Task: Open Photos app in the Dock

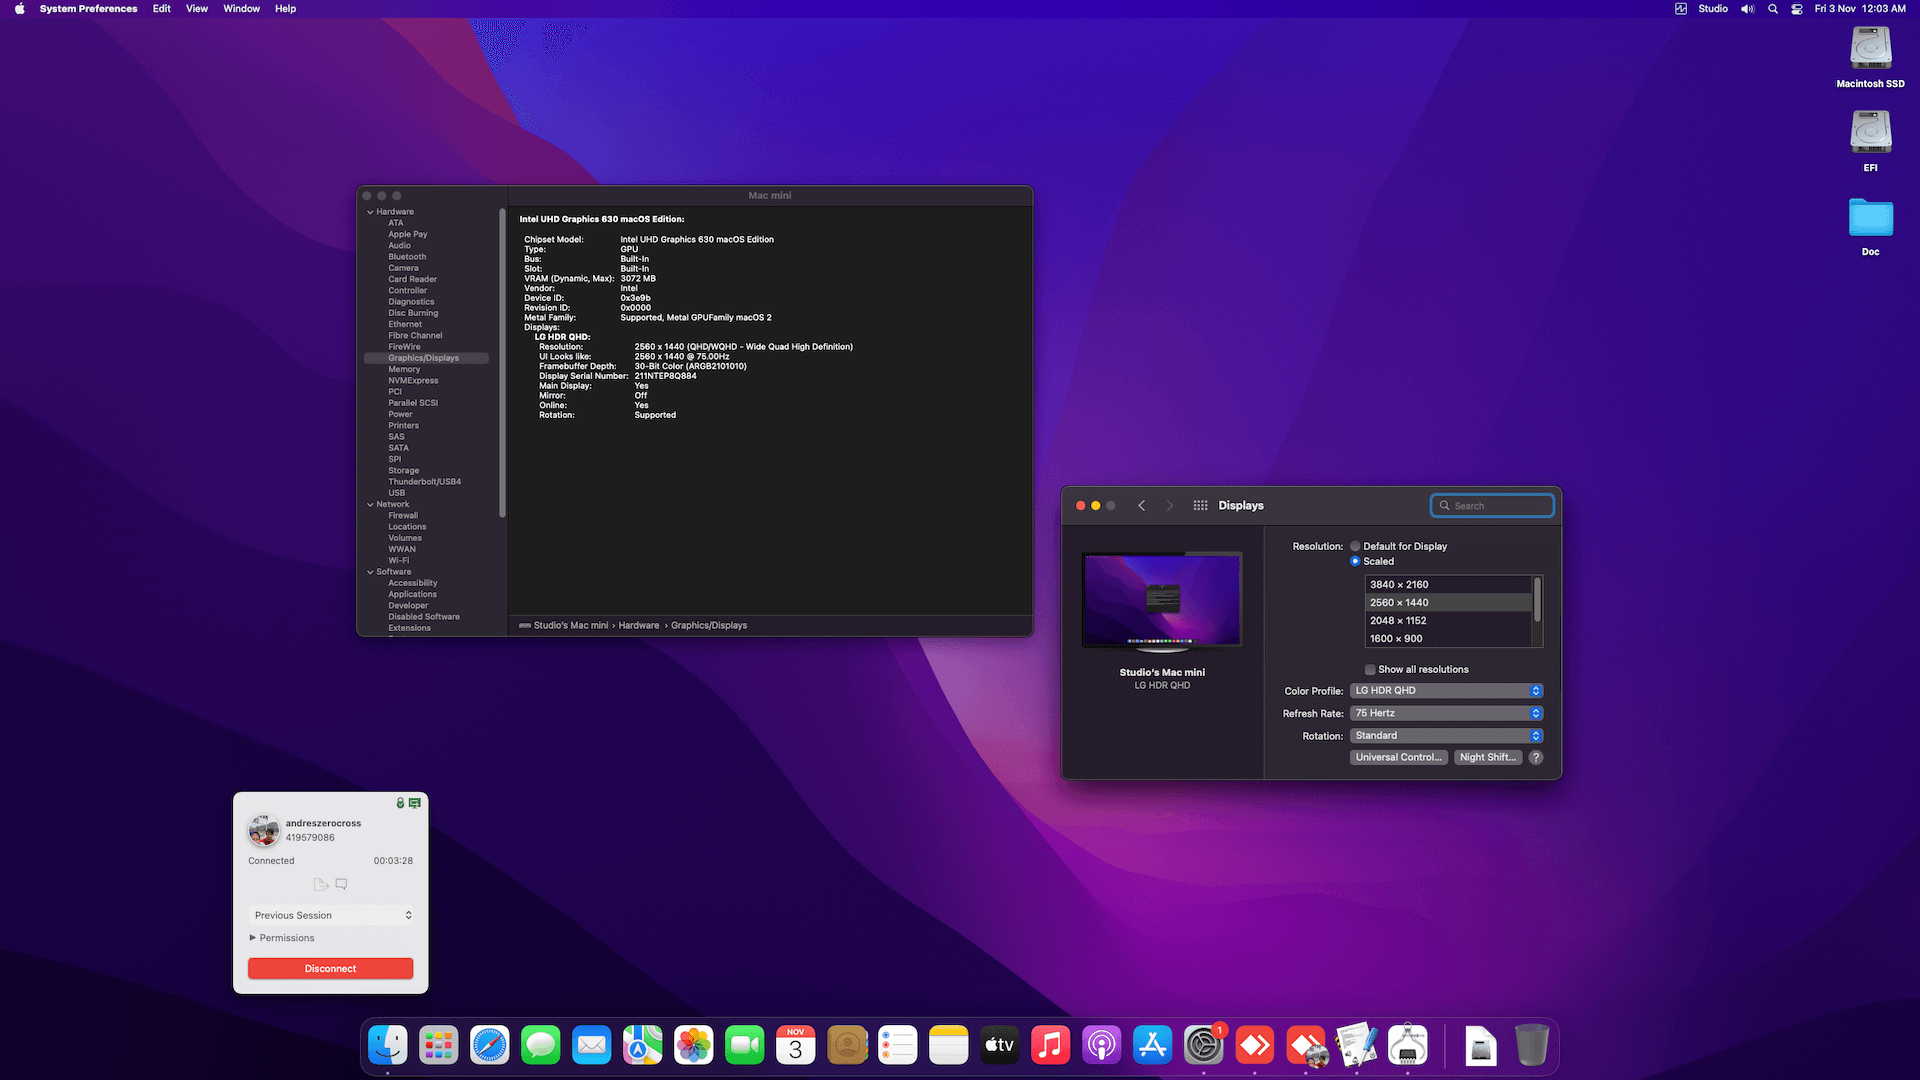Action: pyautogui.click(x=694, y=1046)
